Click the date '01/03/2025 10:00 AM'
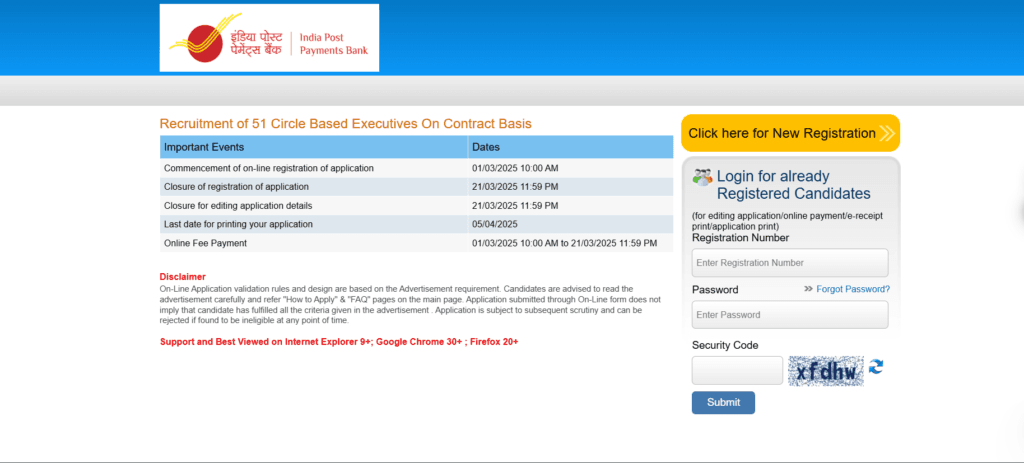 [515, 168]
